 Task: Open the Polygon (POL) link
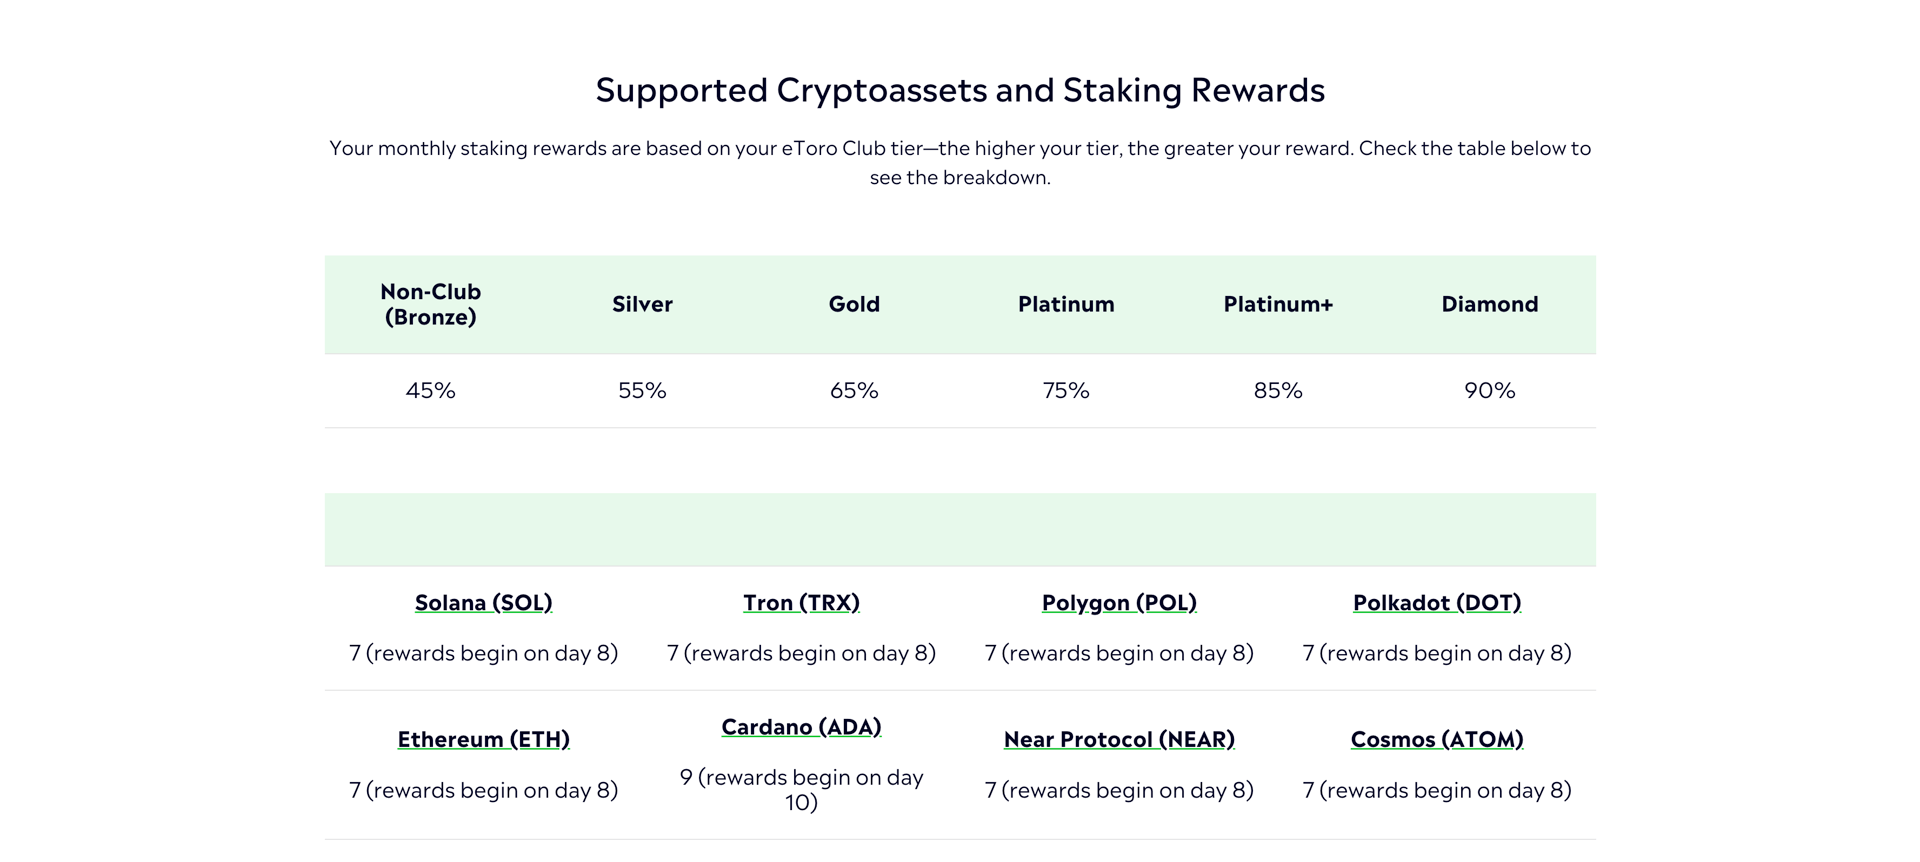(1119, 603)
